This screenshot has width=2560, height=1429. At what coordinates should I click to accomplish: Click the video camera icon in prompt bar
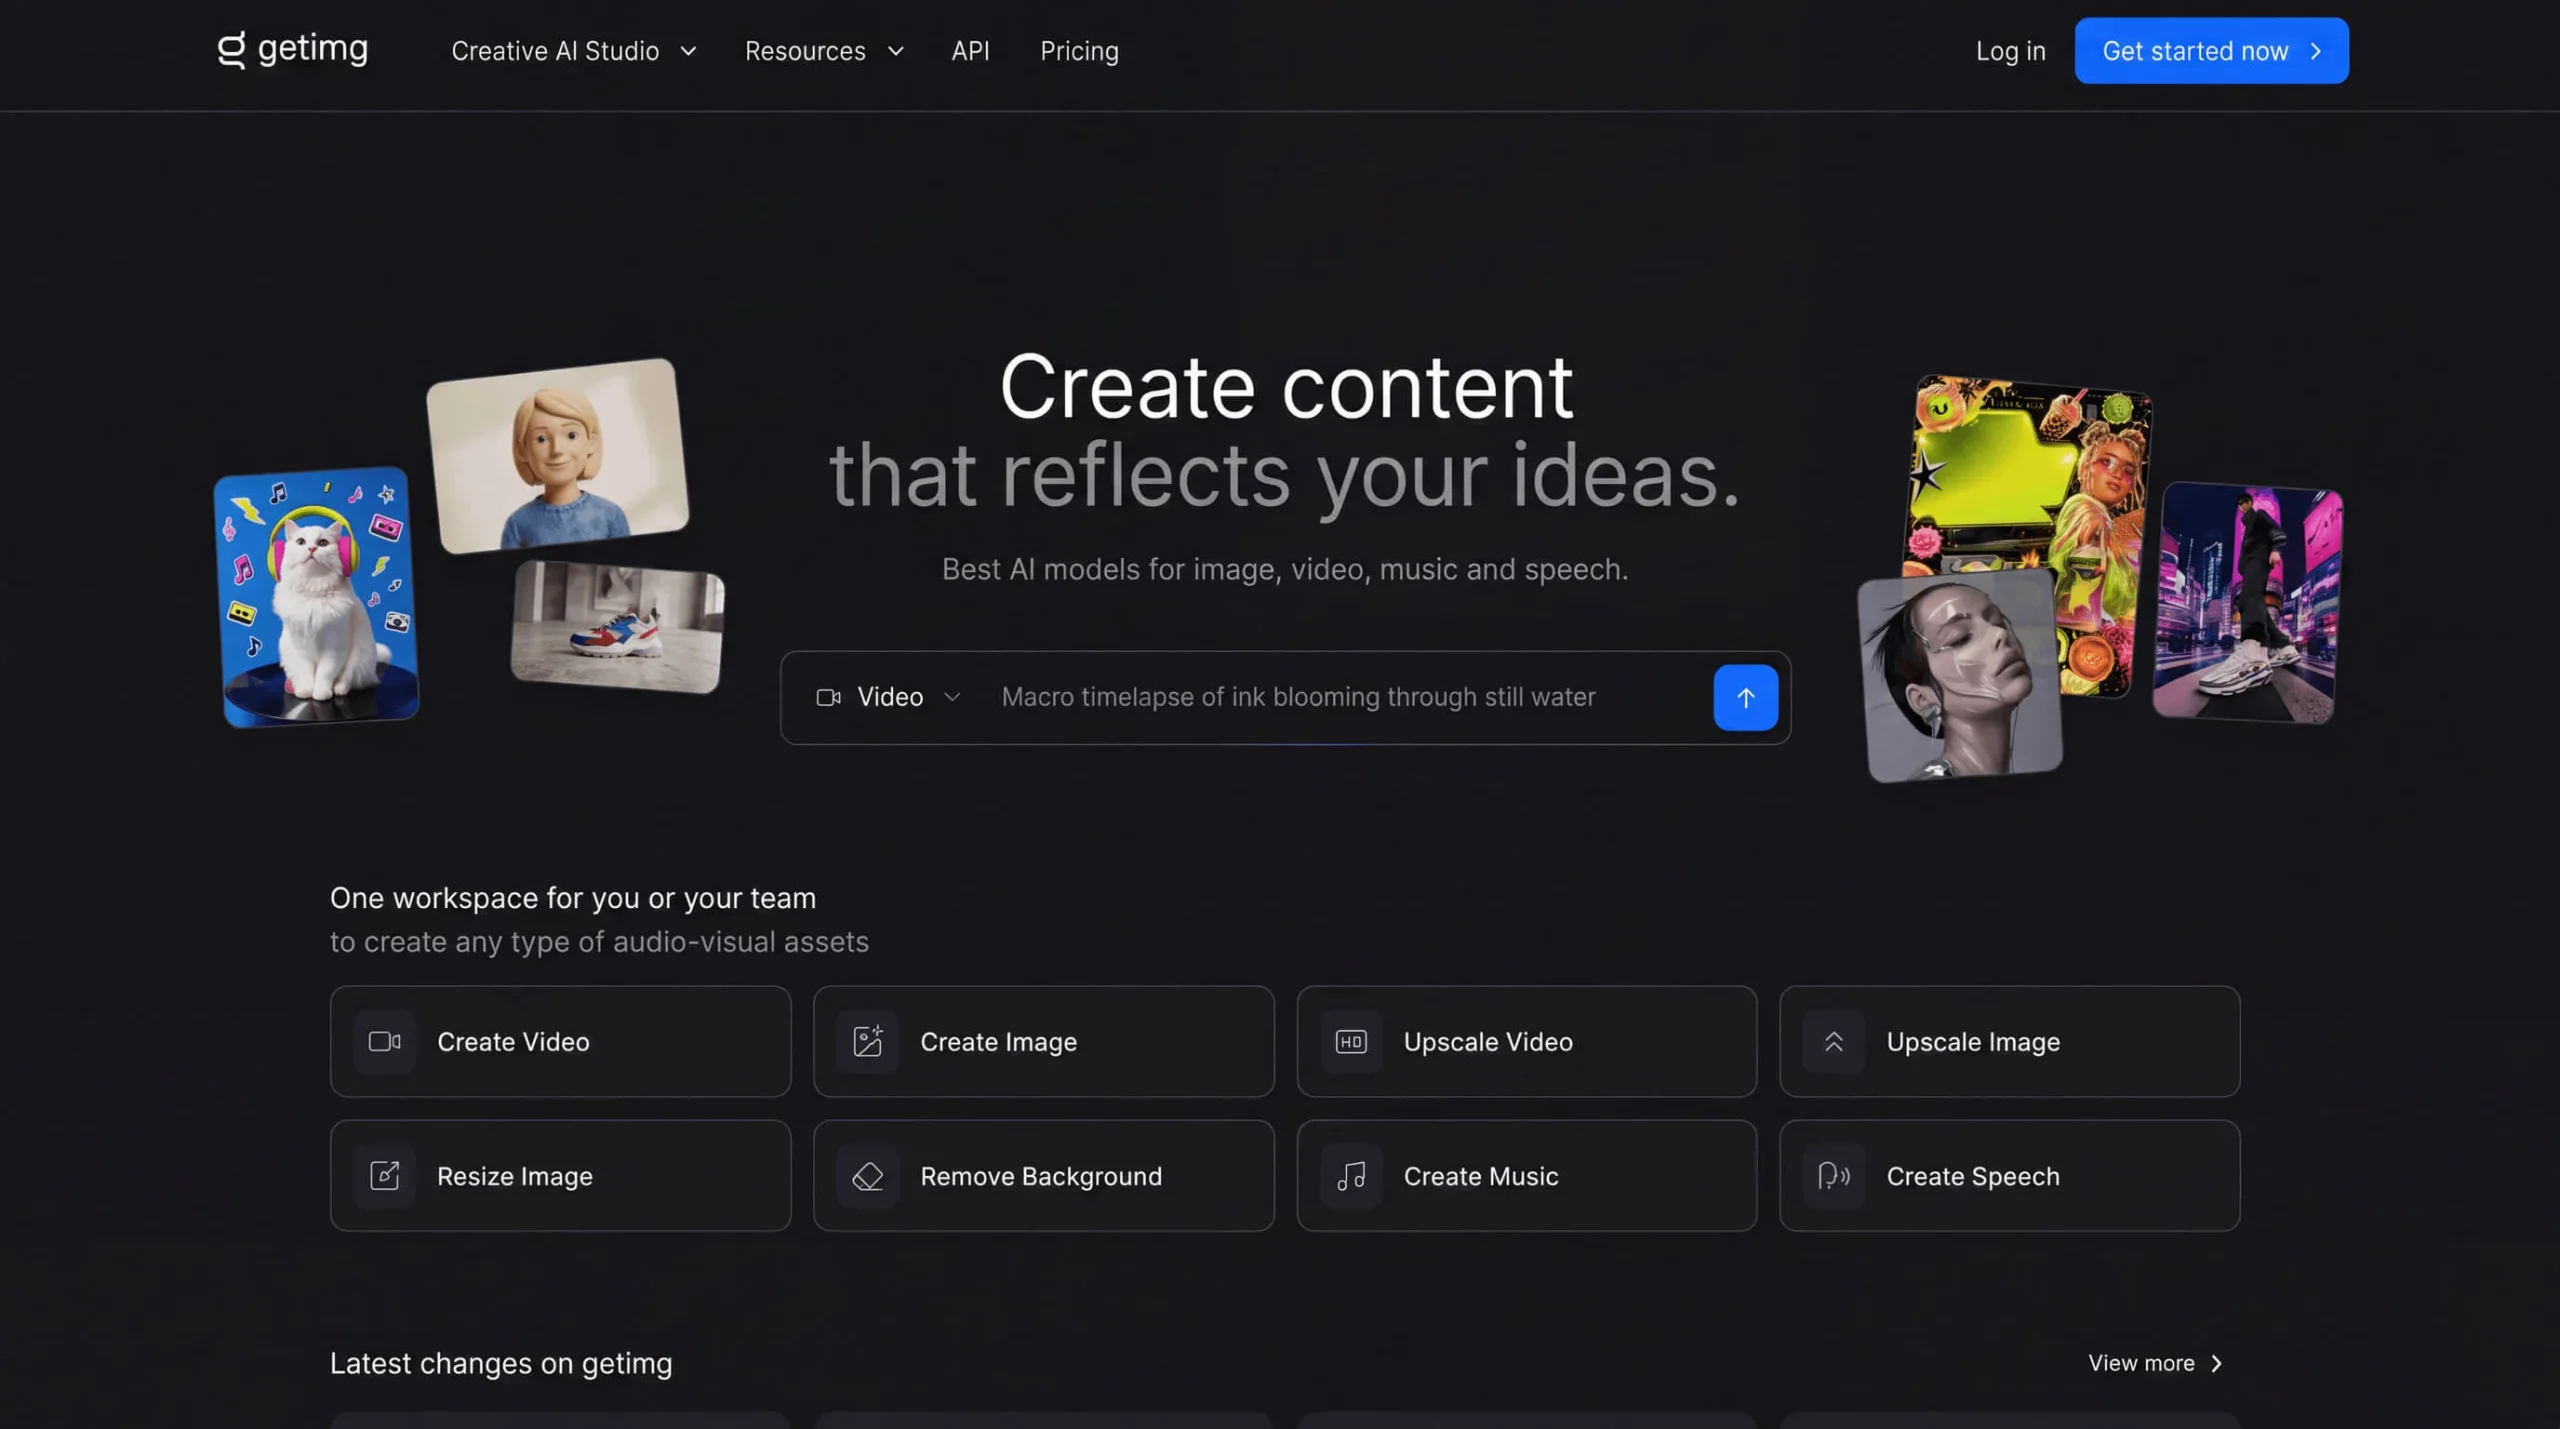pos(828,697)
